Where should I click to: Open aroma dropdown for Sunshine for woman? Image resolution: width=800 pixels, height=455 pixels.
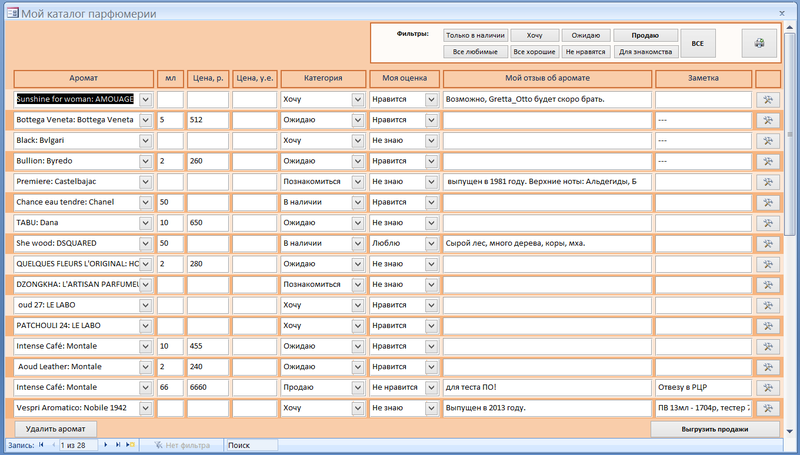pos(145,99)
